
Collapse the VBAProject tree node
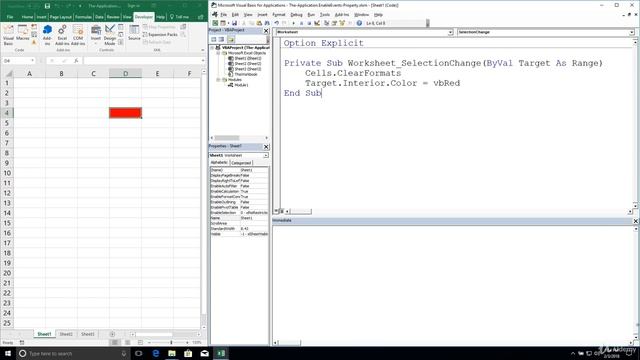click(213, 48)
